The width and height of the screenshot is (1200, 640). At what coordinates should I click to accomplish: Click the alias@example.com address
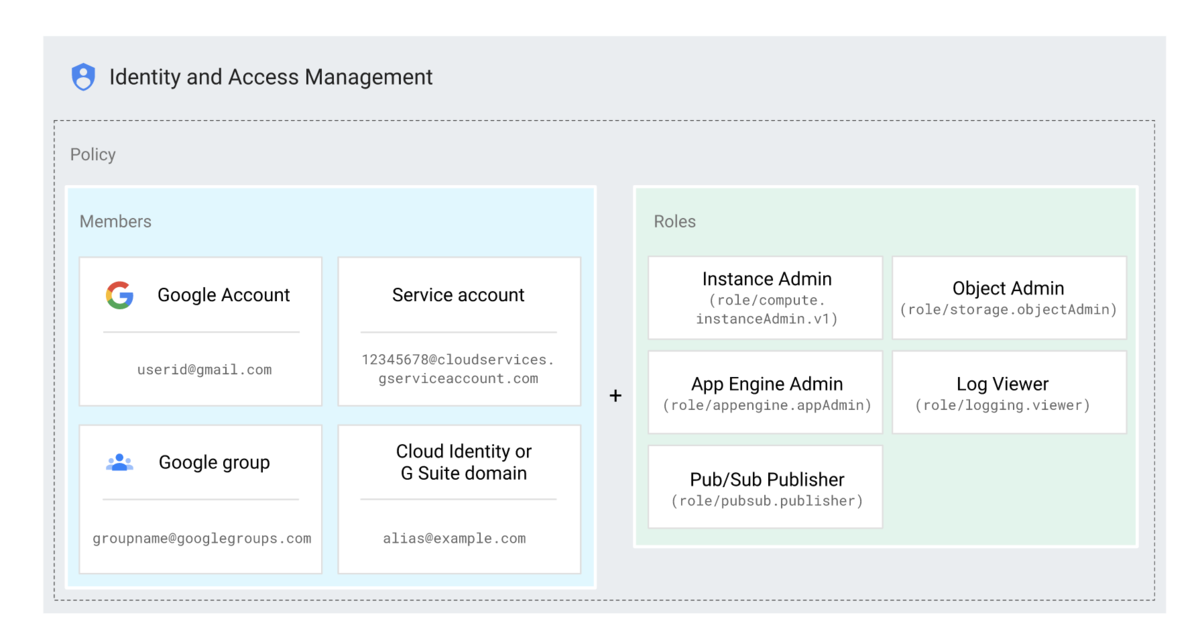pos(454,538)
